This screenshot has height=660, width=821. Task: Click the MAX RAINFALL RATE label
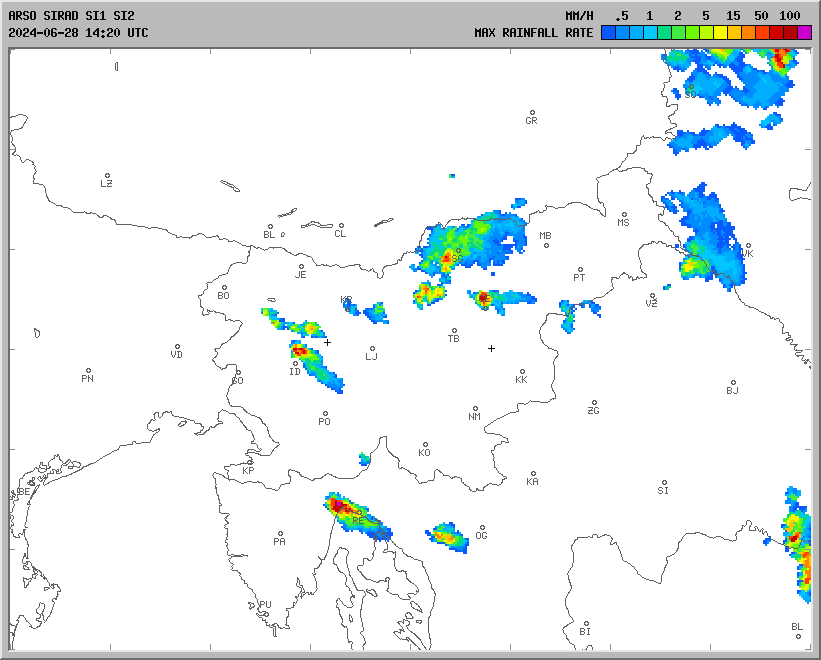[534, 33]
